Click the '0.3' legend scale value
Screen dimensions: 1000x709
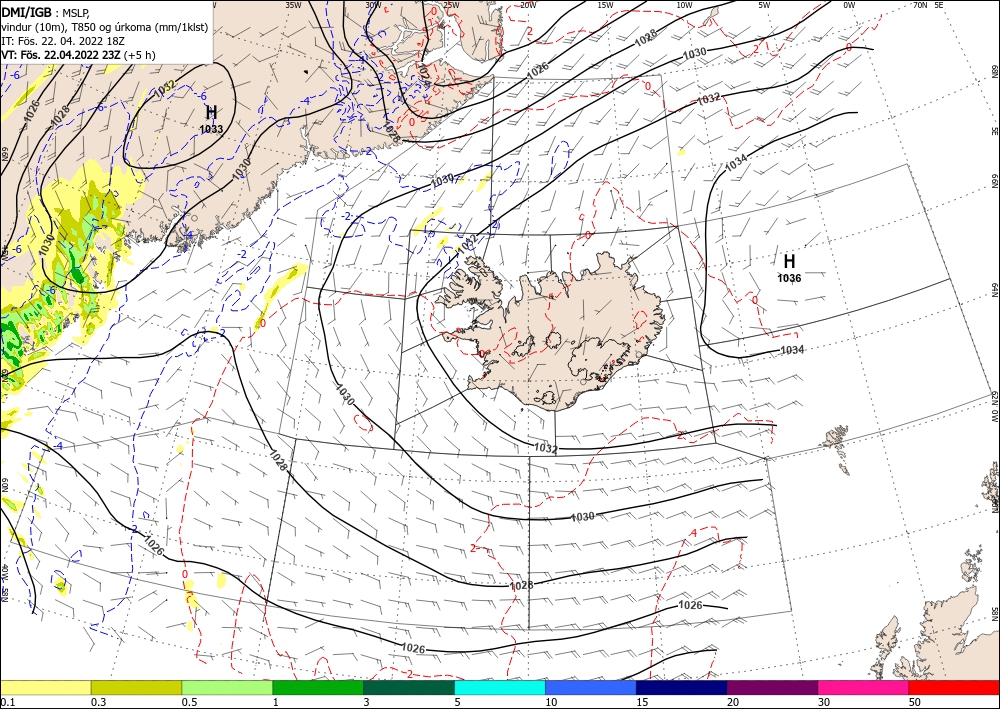(98, 702)
